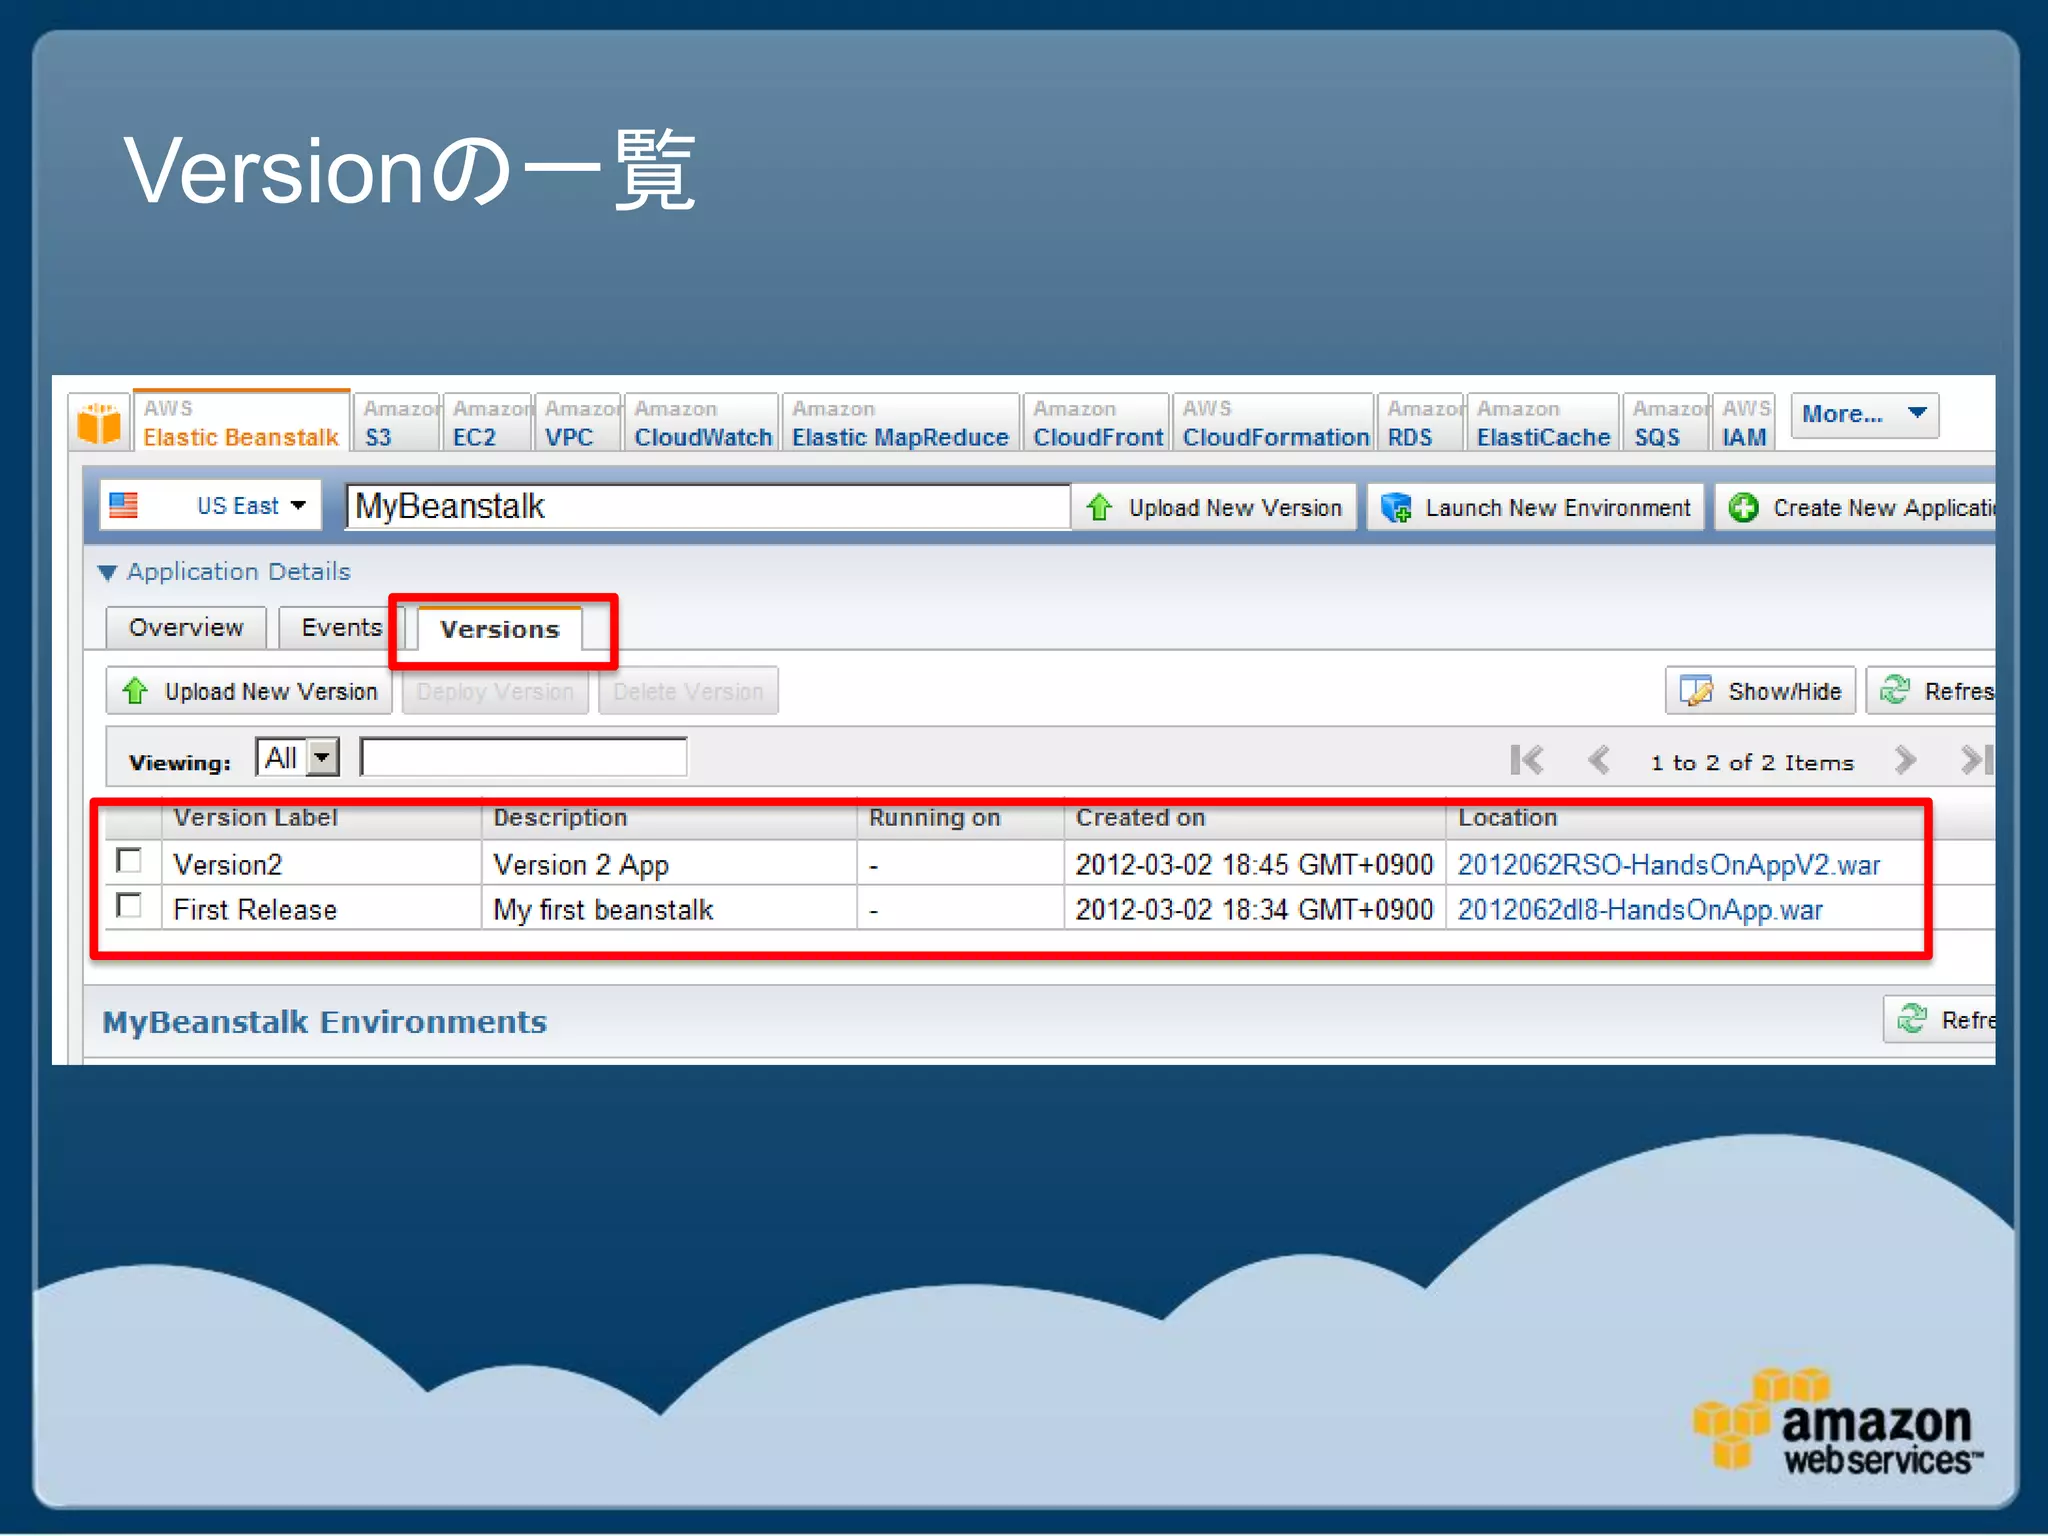Screen dimensions: 2048x1536
Task: Expand the More... services dropdown
Action: (x=1863, y=415)
